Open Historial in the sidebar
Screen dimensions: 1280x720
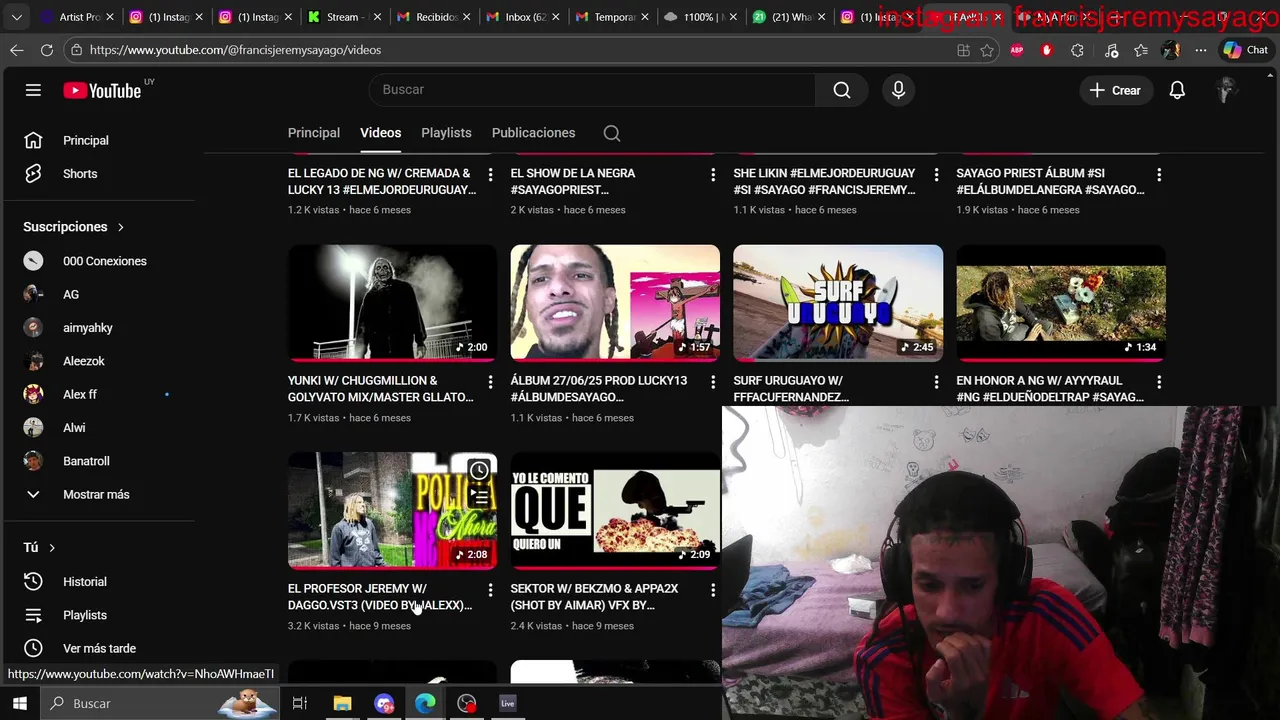(85, 582)
